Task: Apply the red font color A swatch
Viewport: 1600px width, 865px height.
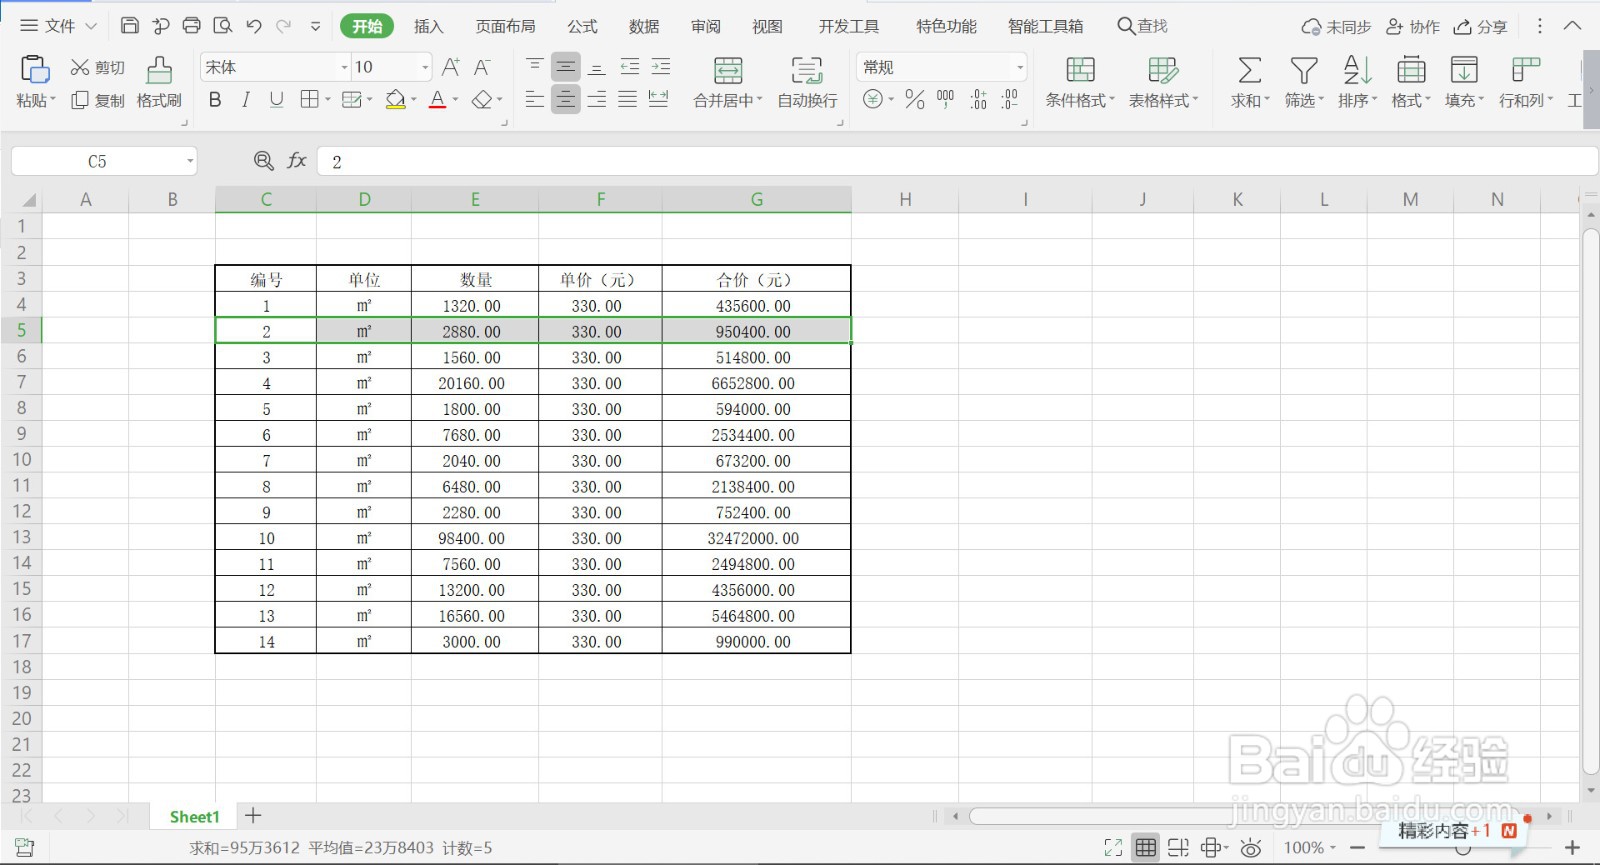Action: click(437, 99)
